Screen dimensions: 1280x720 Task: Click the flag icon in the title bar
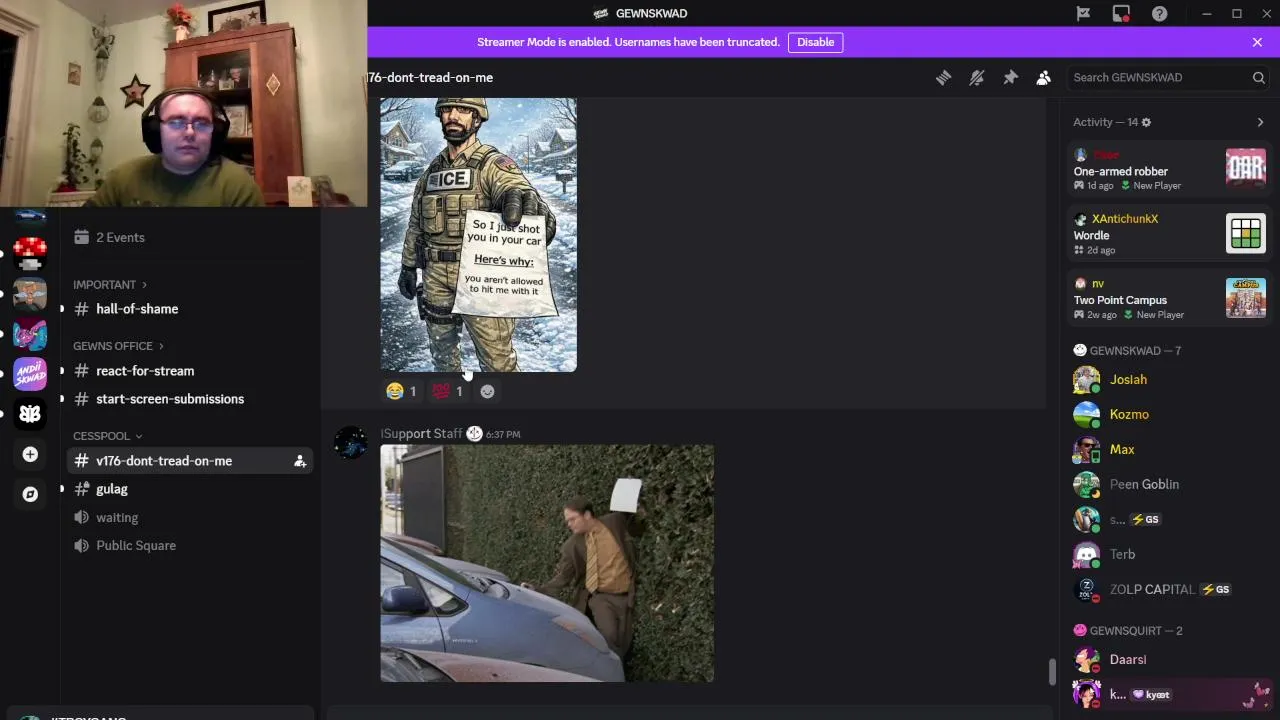point(1083,13)
